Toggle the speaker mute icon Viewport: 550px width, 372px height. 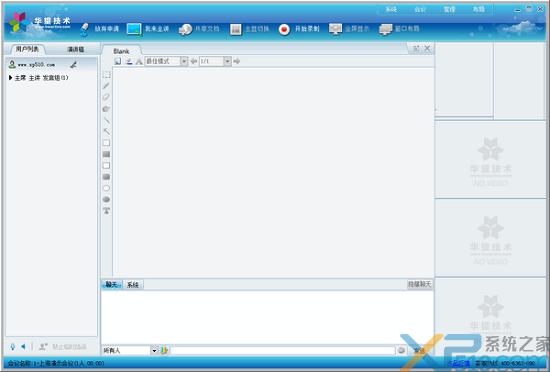[x=23, y=347]
